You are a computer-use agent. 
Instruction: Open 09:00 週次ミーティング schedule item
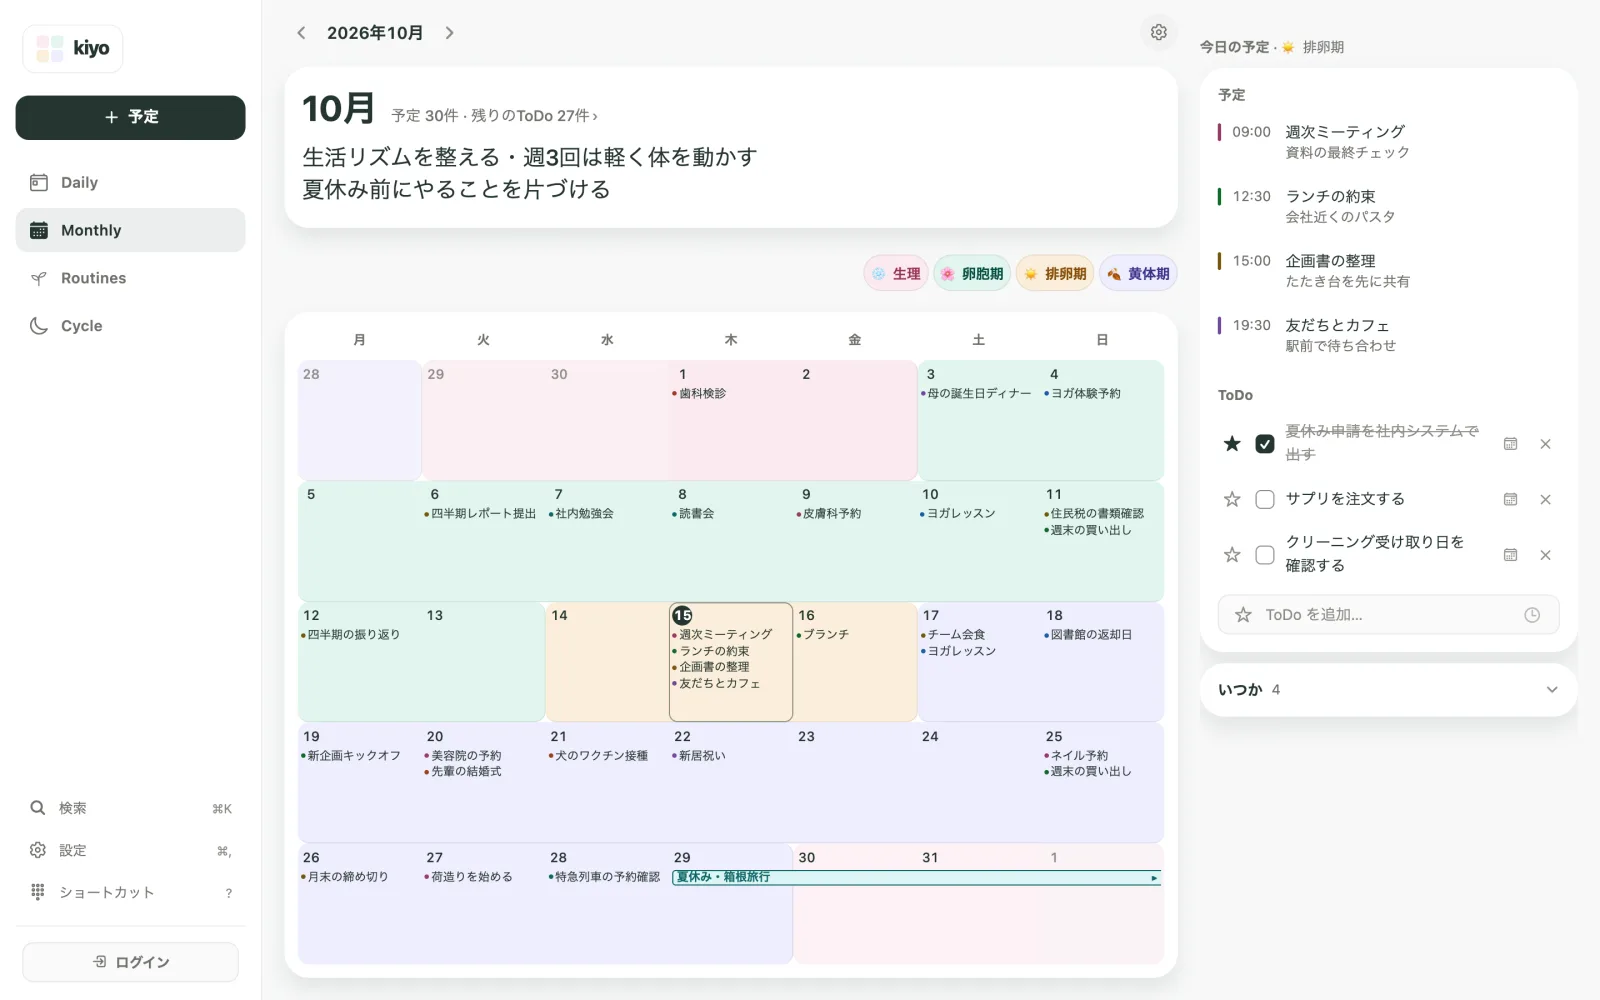tap(1388, 142)
